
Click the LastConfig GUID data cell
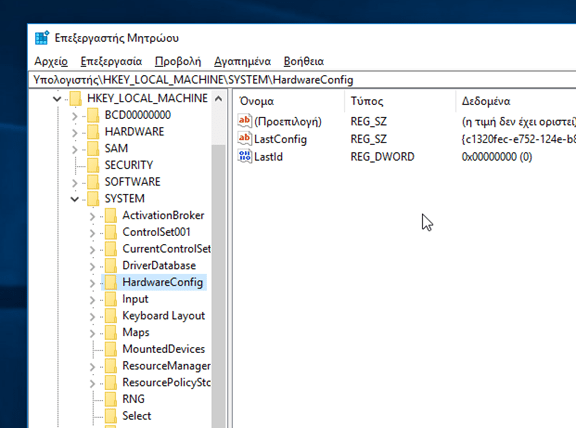pyautogui.click(x=519, y=139)
